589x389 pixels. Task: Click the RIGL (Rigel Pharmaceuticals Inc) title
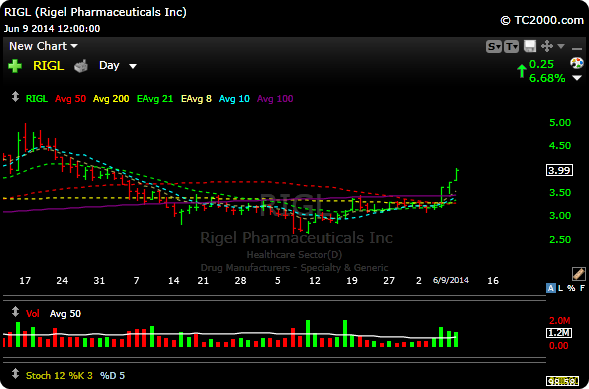click(95, 12)
